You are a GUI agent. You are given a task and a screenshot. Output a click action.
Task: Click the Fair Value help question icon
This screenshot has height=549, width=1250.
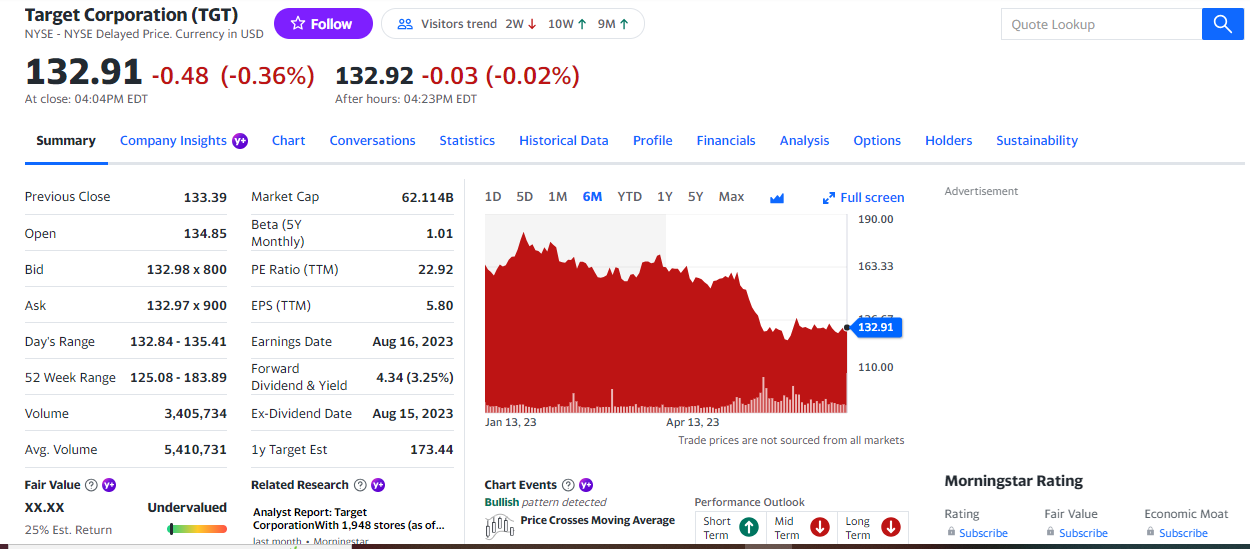click(92, 485)
